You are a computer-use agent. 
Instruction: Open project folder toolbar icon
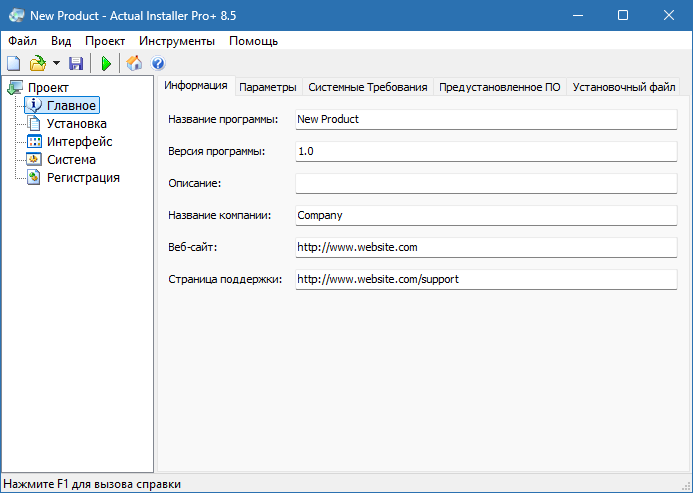[38, 63]
